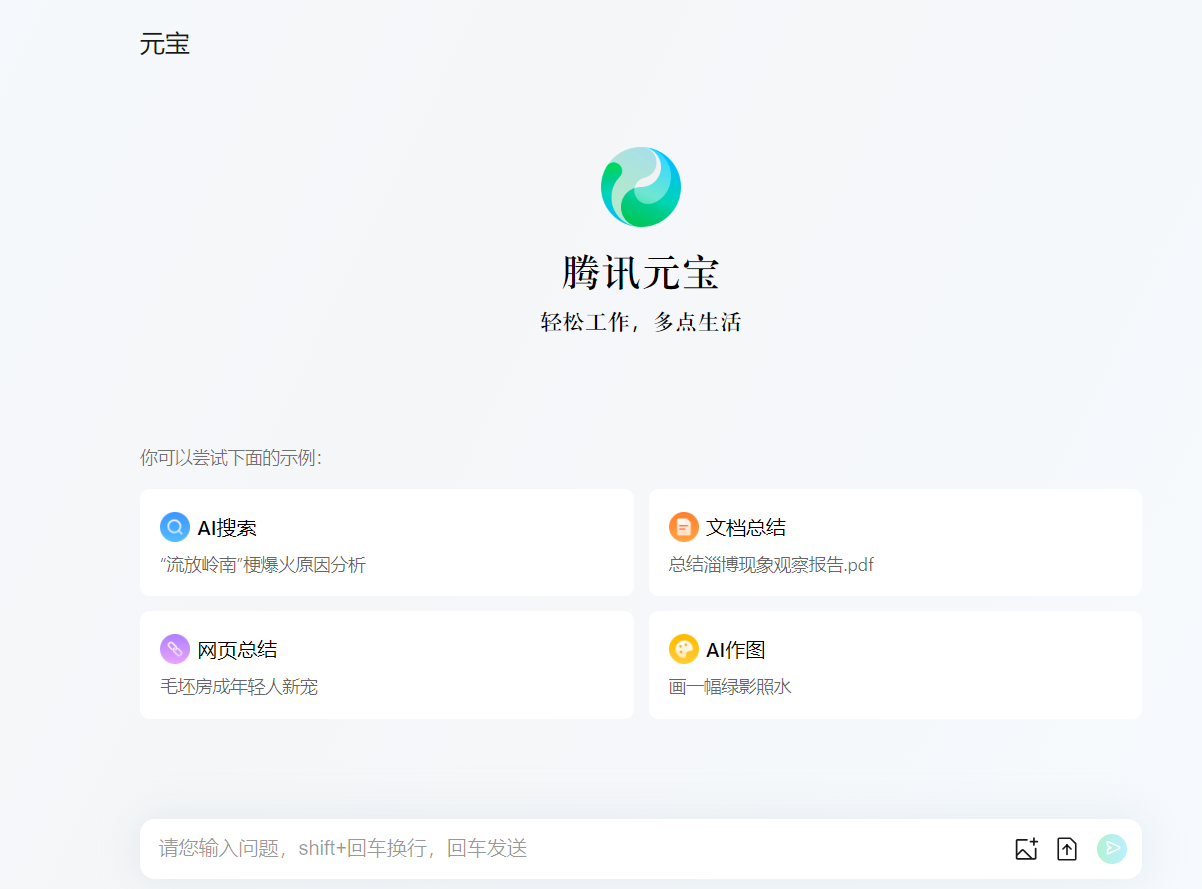
Task: Select the 网页总结 example card
Action: point(387,664)
